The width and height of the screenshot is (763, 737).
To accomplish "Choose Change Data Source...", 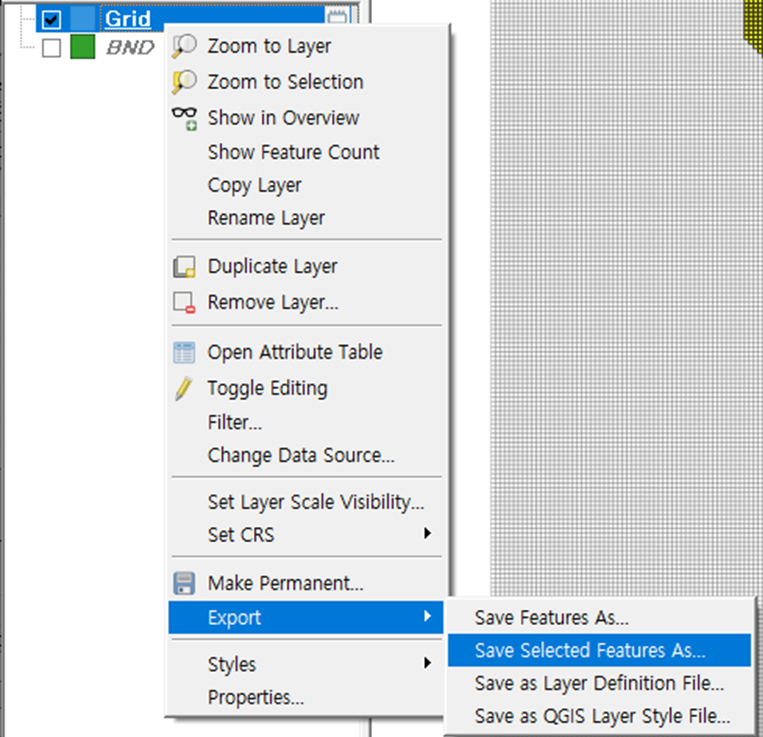I will (306, 455).
